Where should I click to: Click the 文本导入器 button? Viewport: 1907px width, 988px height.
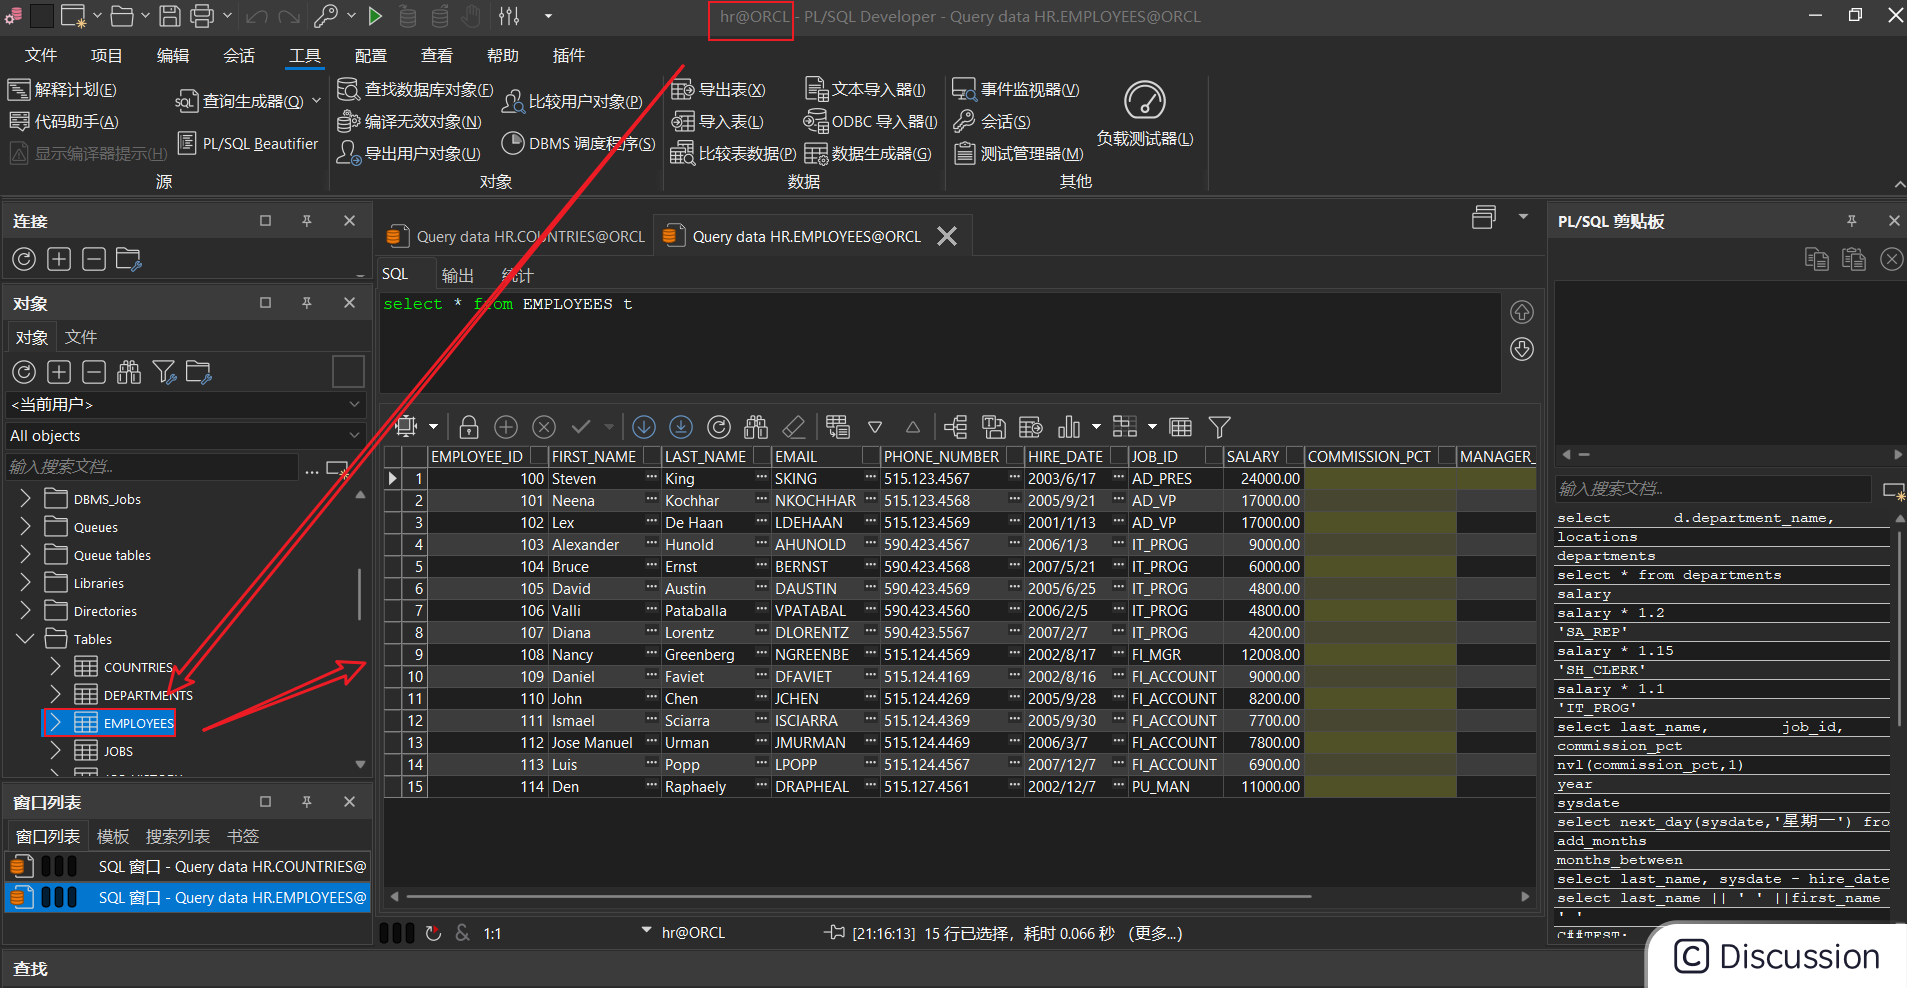click(866, 90)
